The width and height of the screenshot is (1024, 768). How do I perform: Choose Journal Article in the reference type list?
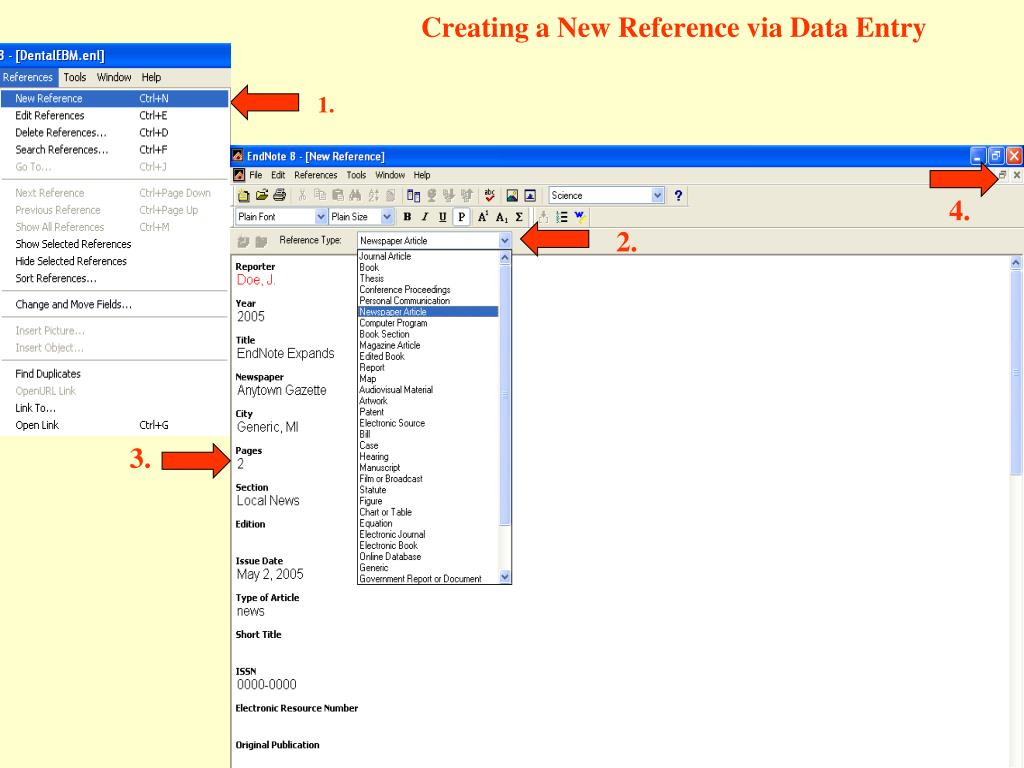coord(385,257)
